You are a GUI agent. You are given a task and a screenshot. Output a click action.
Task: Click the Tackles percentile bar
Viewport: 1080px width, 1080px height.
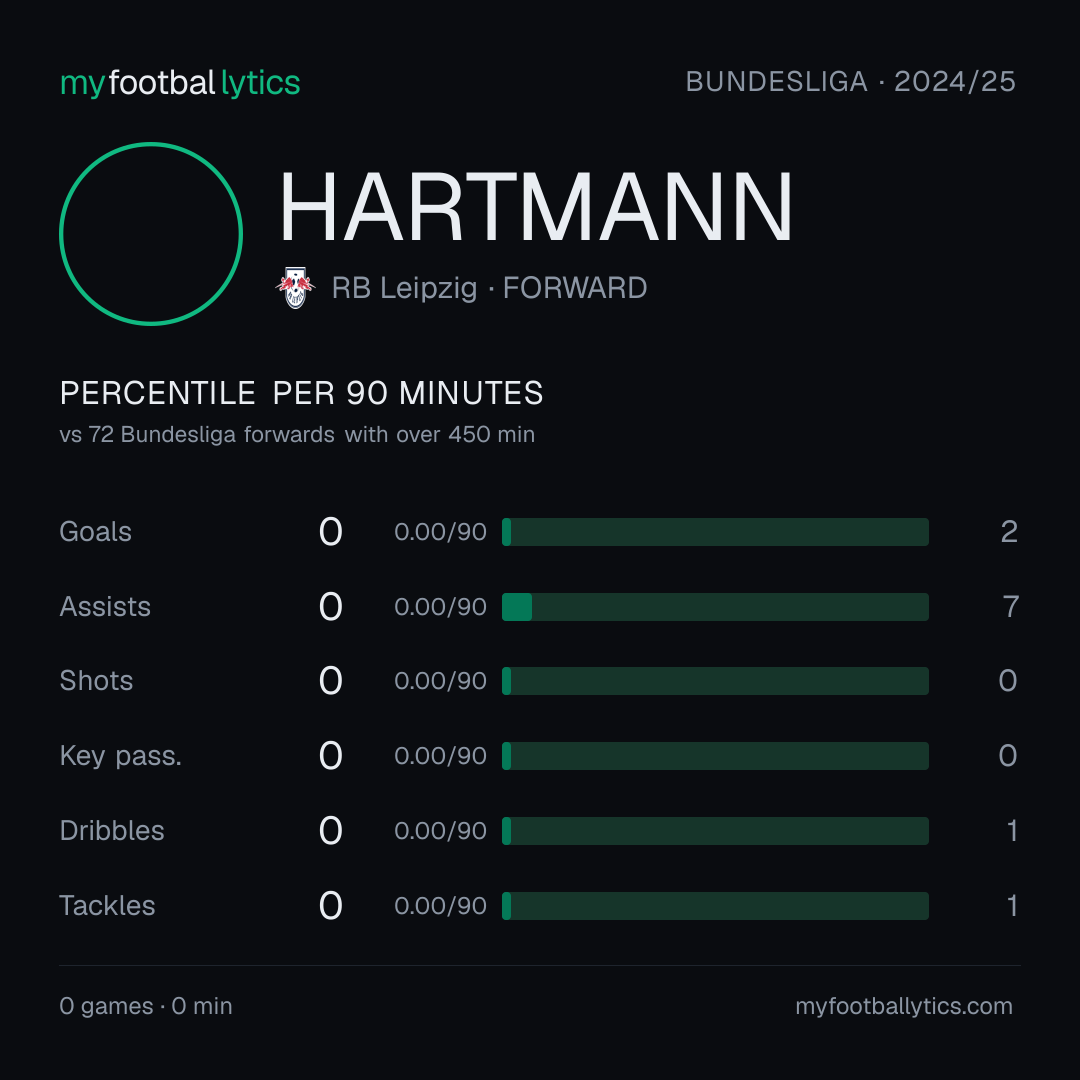(715, 906)
